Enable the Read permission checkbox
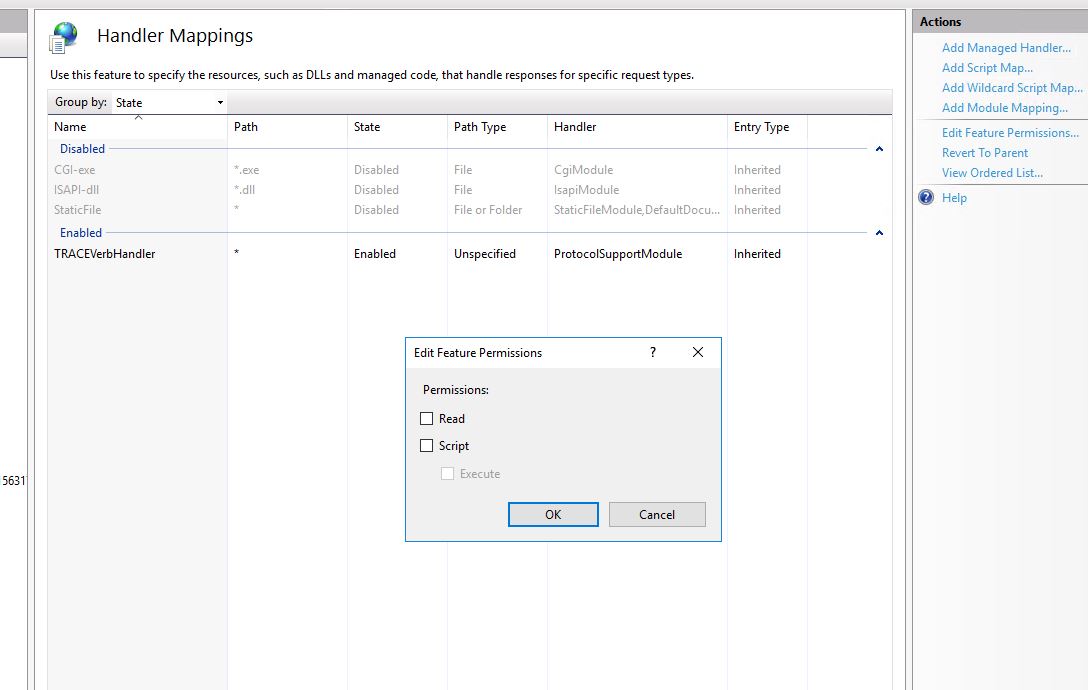 click(427, 419)
